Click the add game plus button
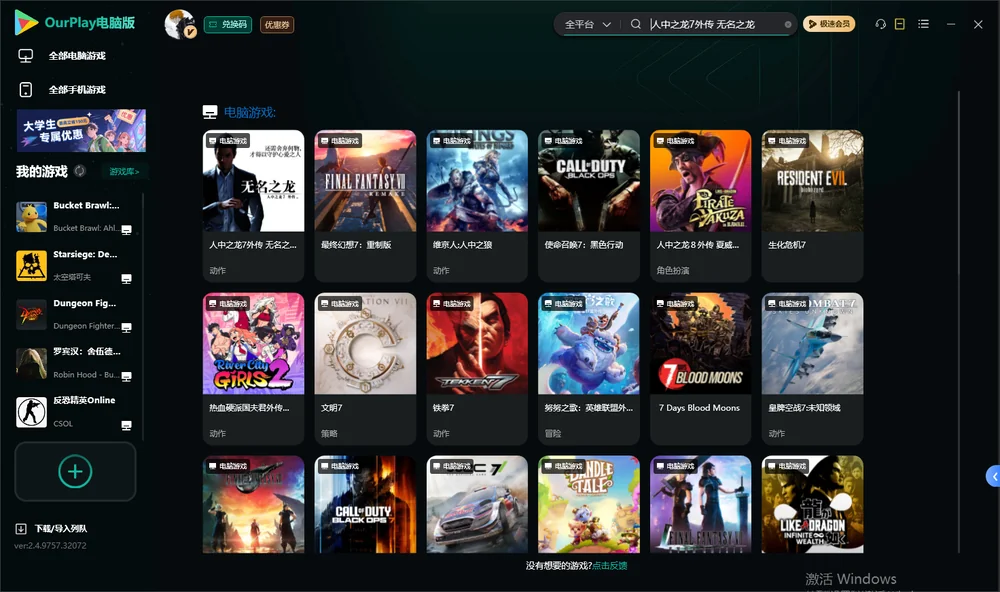This screenshot has width=1000, height=592. 75,471
